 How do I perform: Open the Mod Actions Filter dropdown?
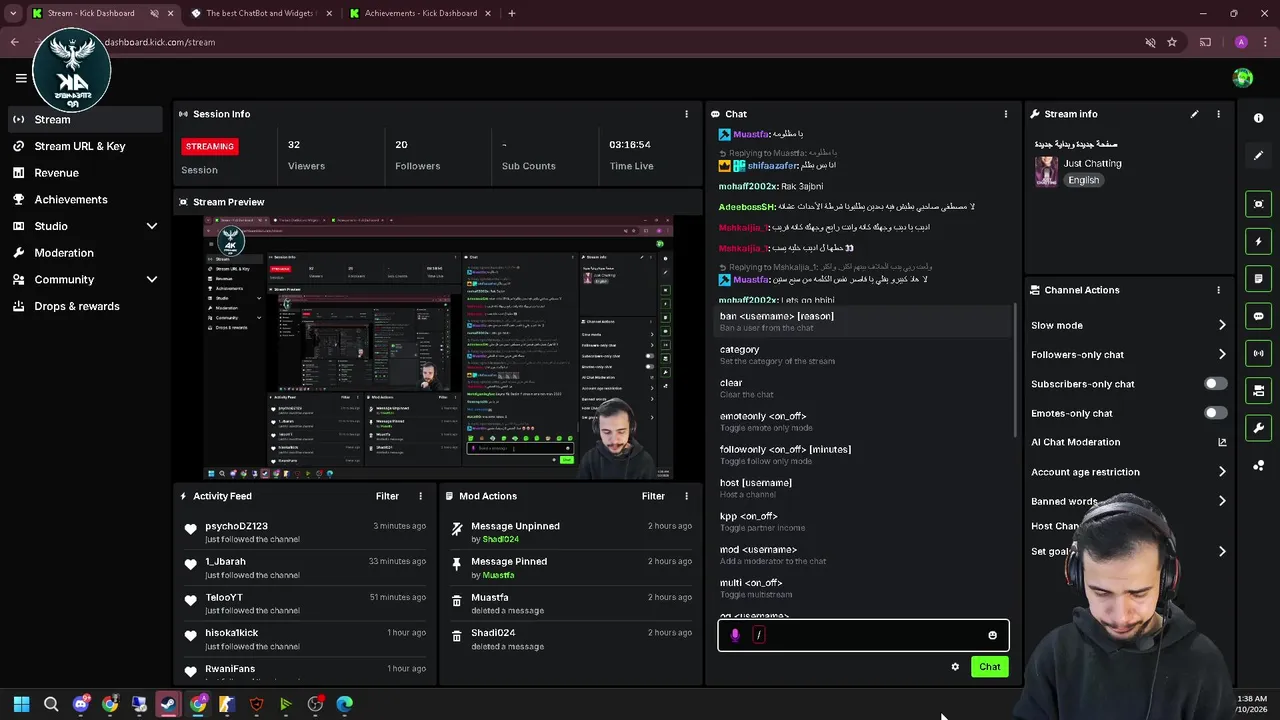tap(653, 496)
